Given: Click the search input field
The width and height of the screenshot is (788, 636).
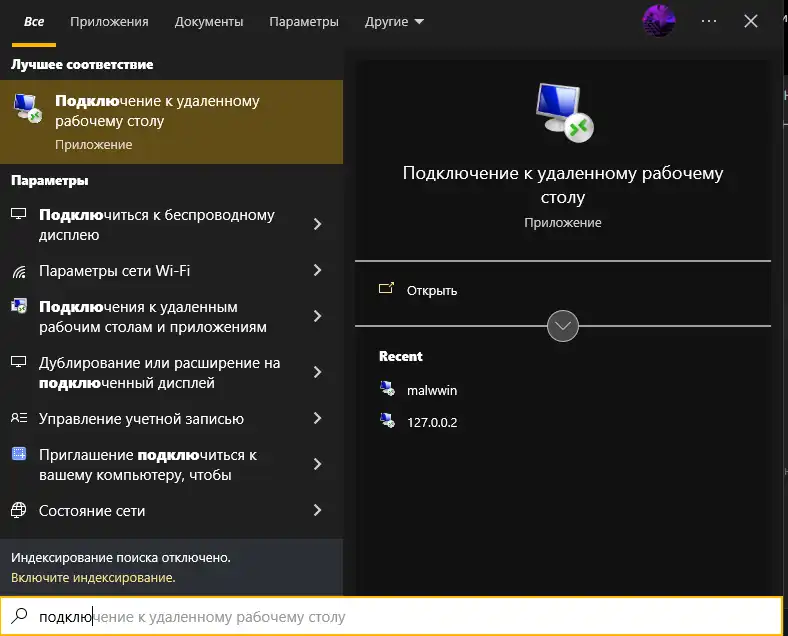Looking at the screenshot, I should (400, 617).
